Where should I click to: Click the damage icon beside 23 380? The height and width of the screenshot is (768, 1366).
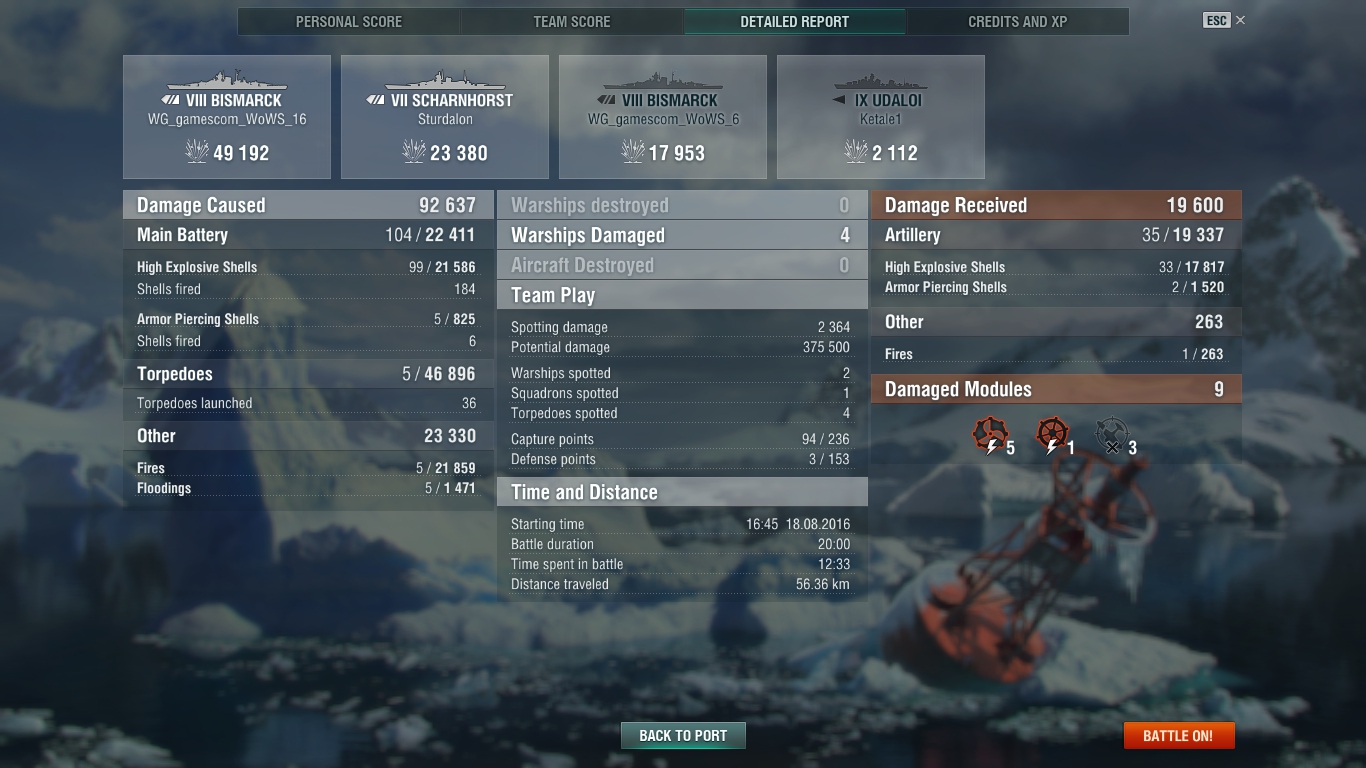(414, 152)
